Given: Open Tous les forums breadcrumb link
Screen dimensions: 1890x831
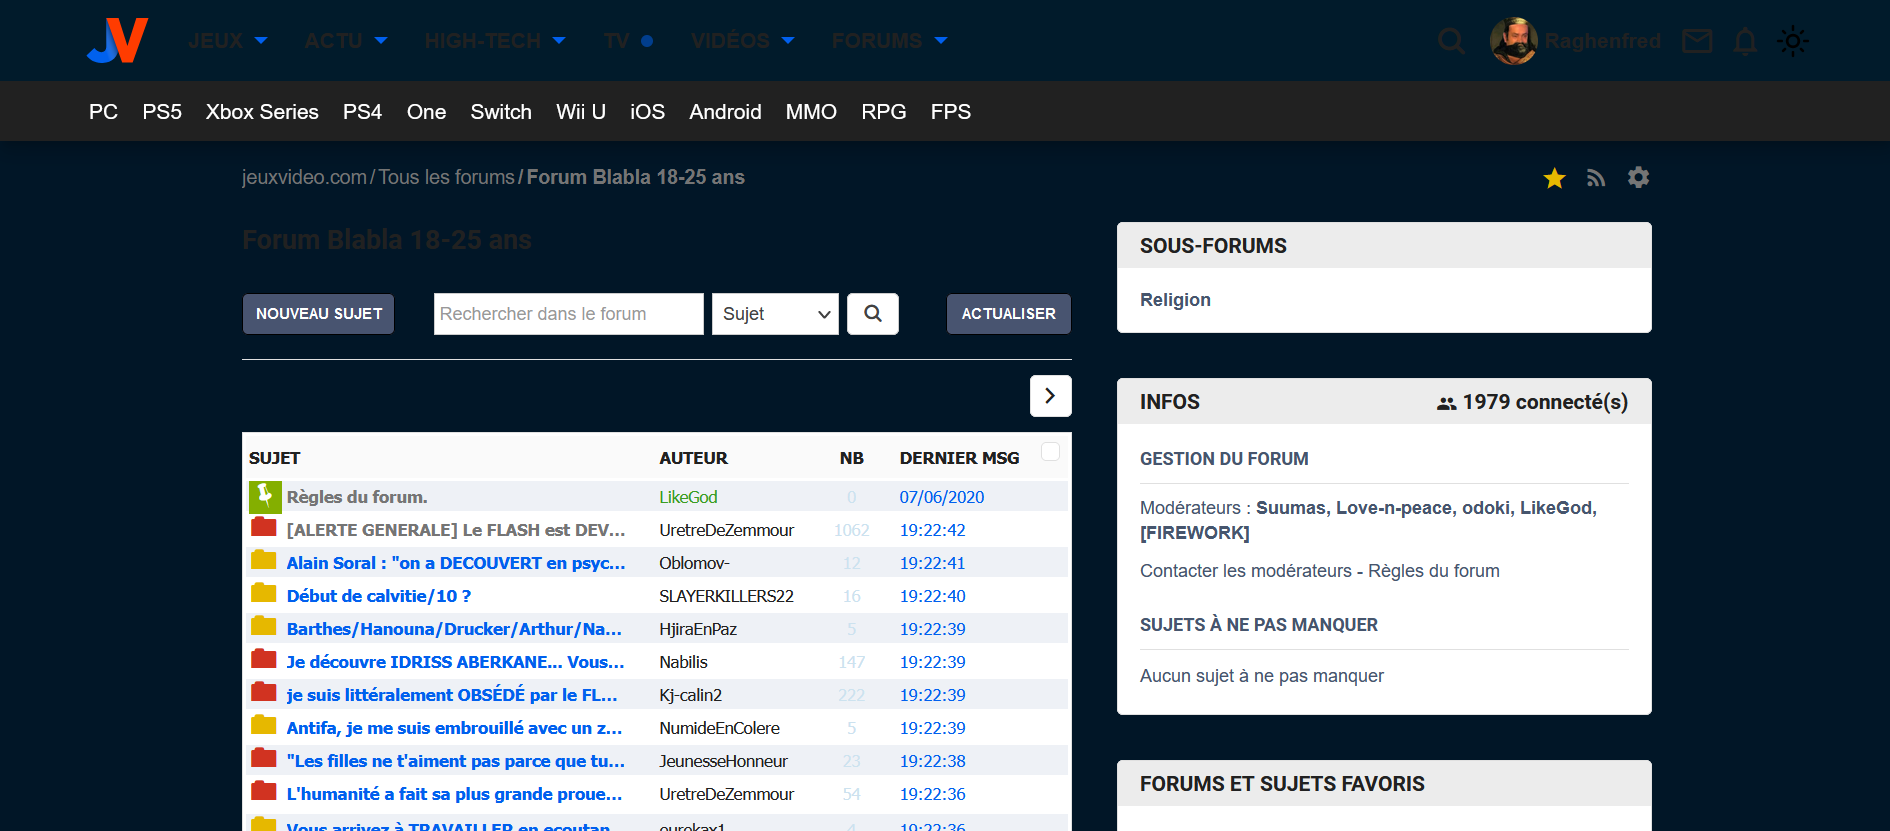Looking at the screenshot, I should [446, 177].
